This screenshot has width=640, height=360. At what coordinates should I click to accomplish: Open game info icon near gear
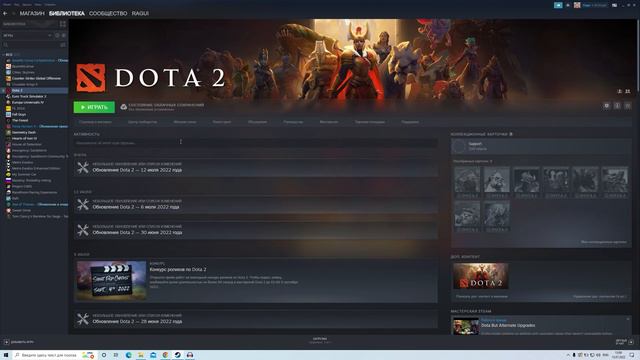click(617, 106)
